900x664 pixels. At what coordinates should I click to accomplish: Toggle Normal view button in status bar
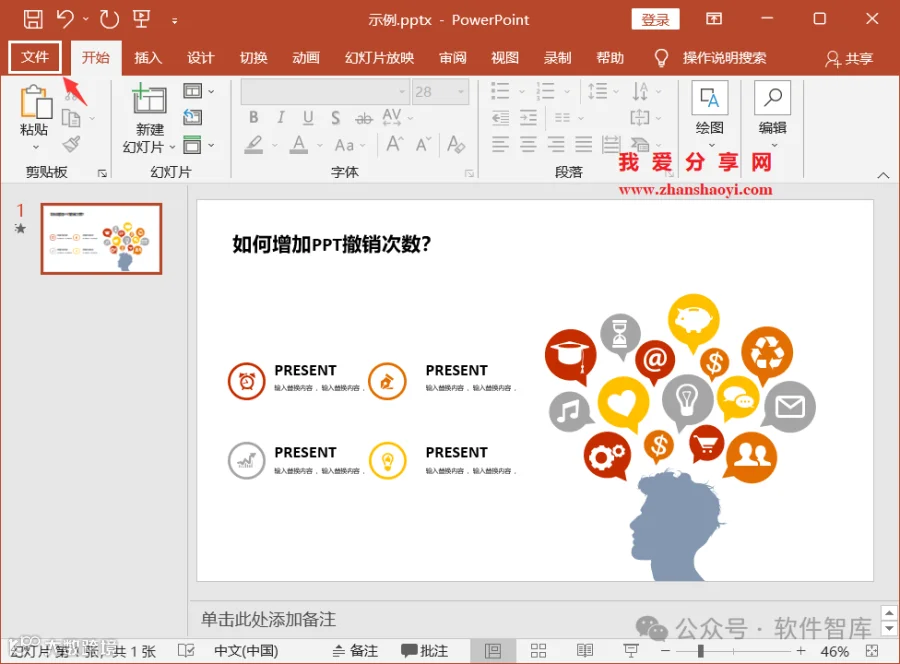pyautogui.click(x=492, y=651)
